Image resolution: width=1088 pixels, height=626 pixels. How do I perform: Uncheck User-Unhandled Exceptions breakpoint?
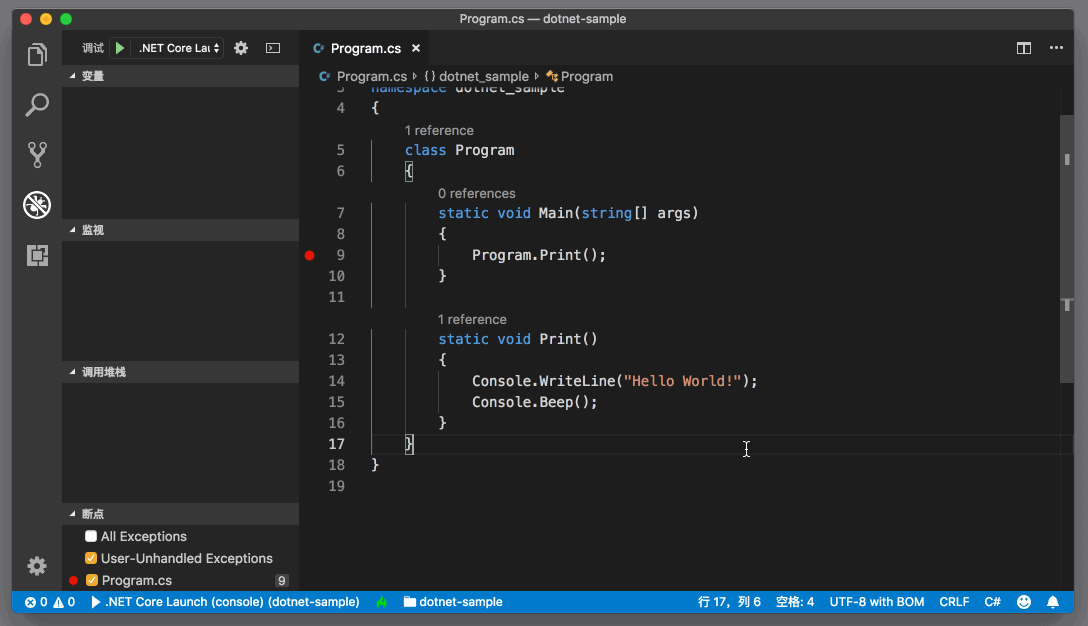(x=91, y=559)
